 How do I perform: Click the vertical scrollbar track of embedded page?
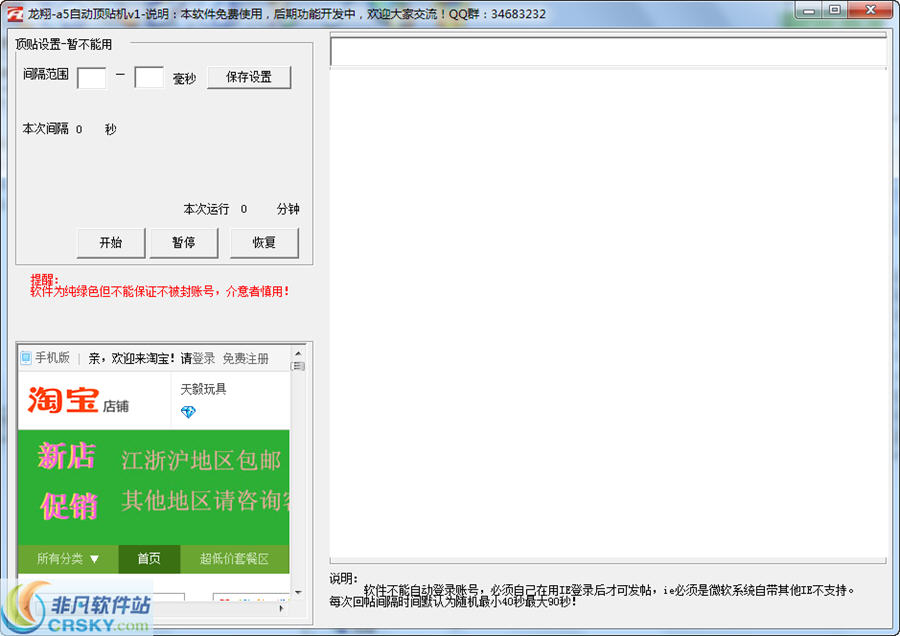tap(297, 470)
